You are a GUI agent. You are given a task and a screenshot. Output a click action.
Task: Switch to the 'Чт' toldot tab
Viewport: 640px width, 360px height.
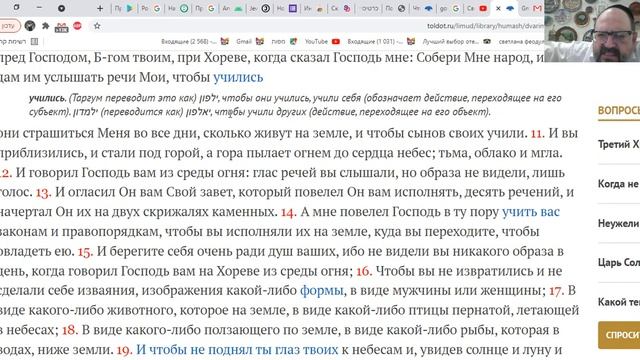(x=423, y=8)
